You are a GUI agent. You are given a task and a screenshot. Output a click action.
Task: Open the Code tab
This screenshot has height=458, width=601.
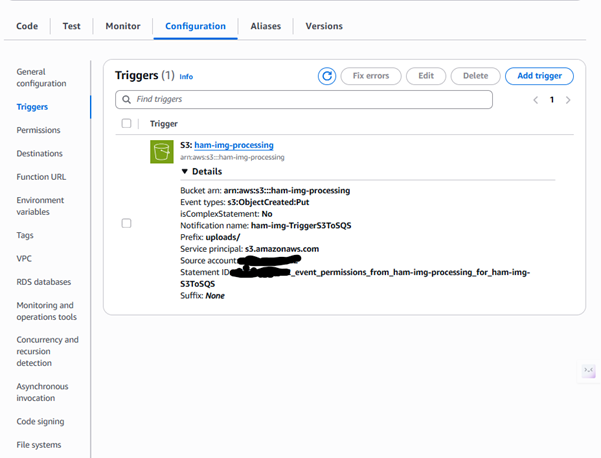point(27,26)
